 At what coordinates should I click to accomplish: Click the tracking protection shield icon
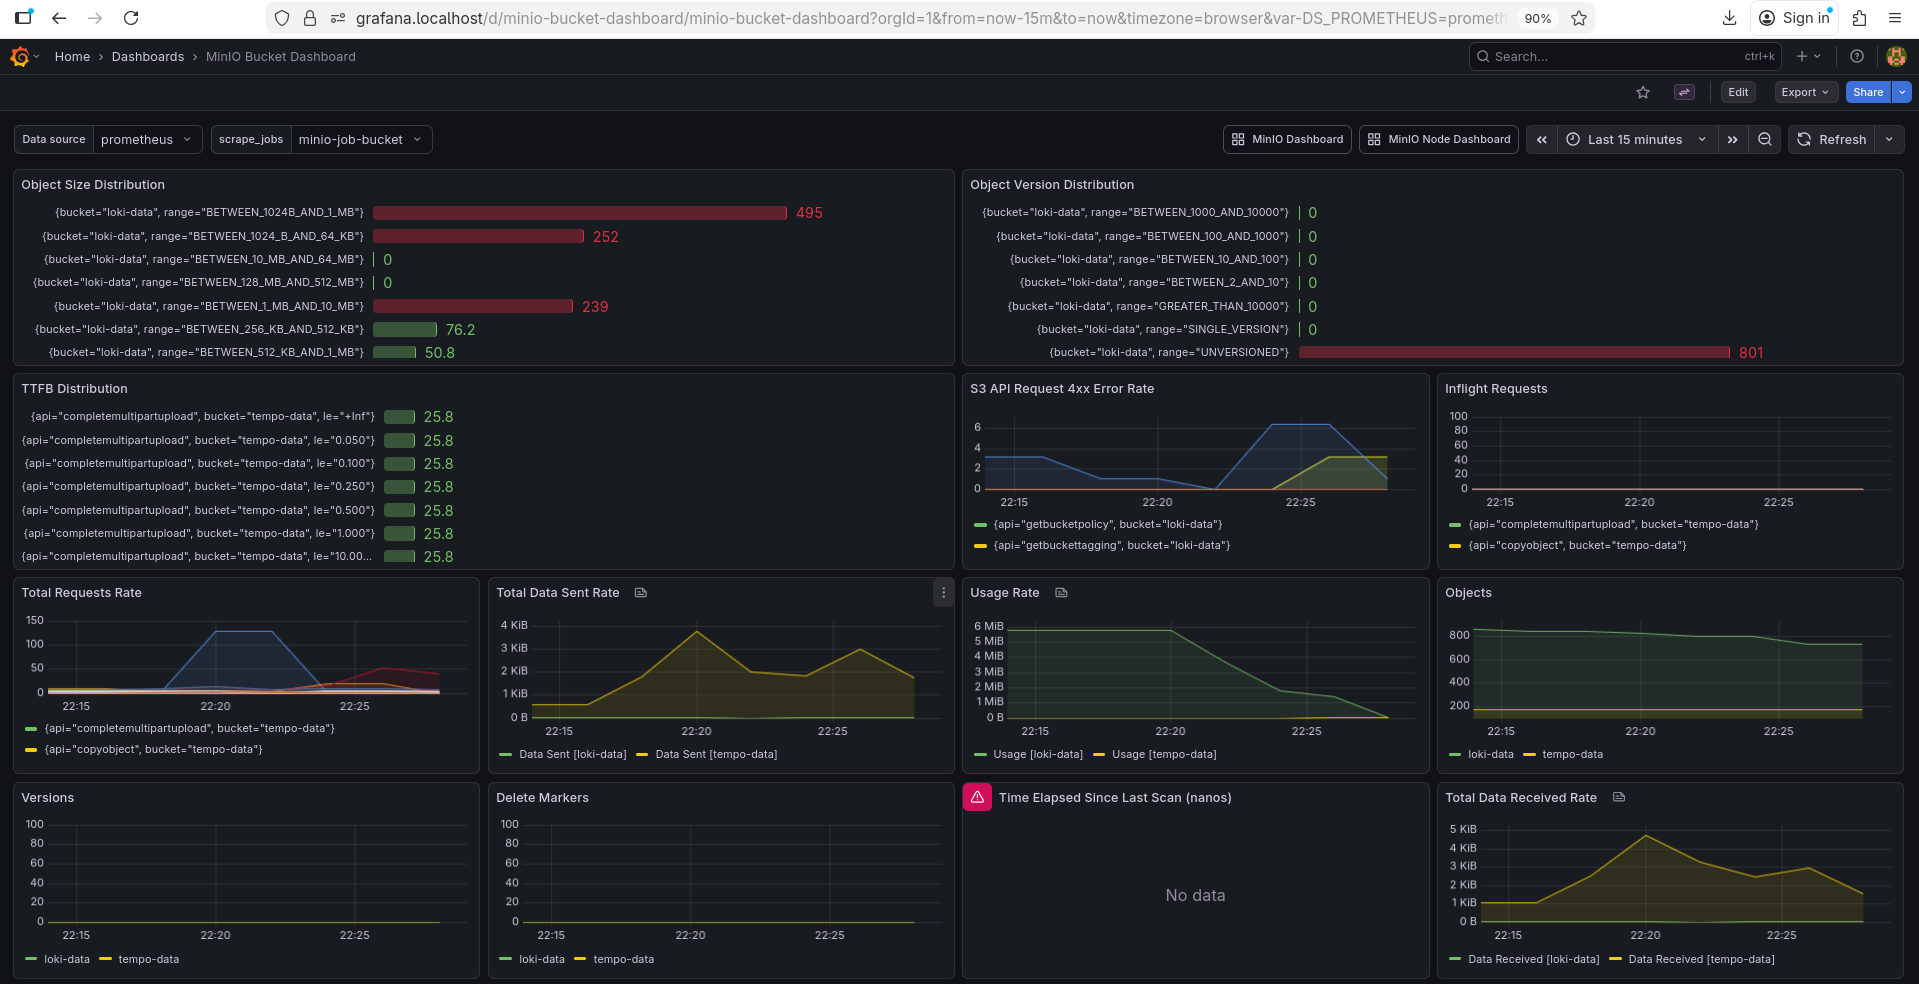coord(282,18)
